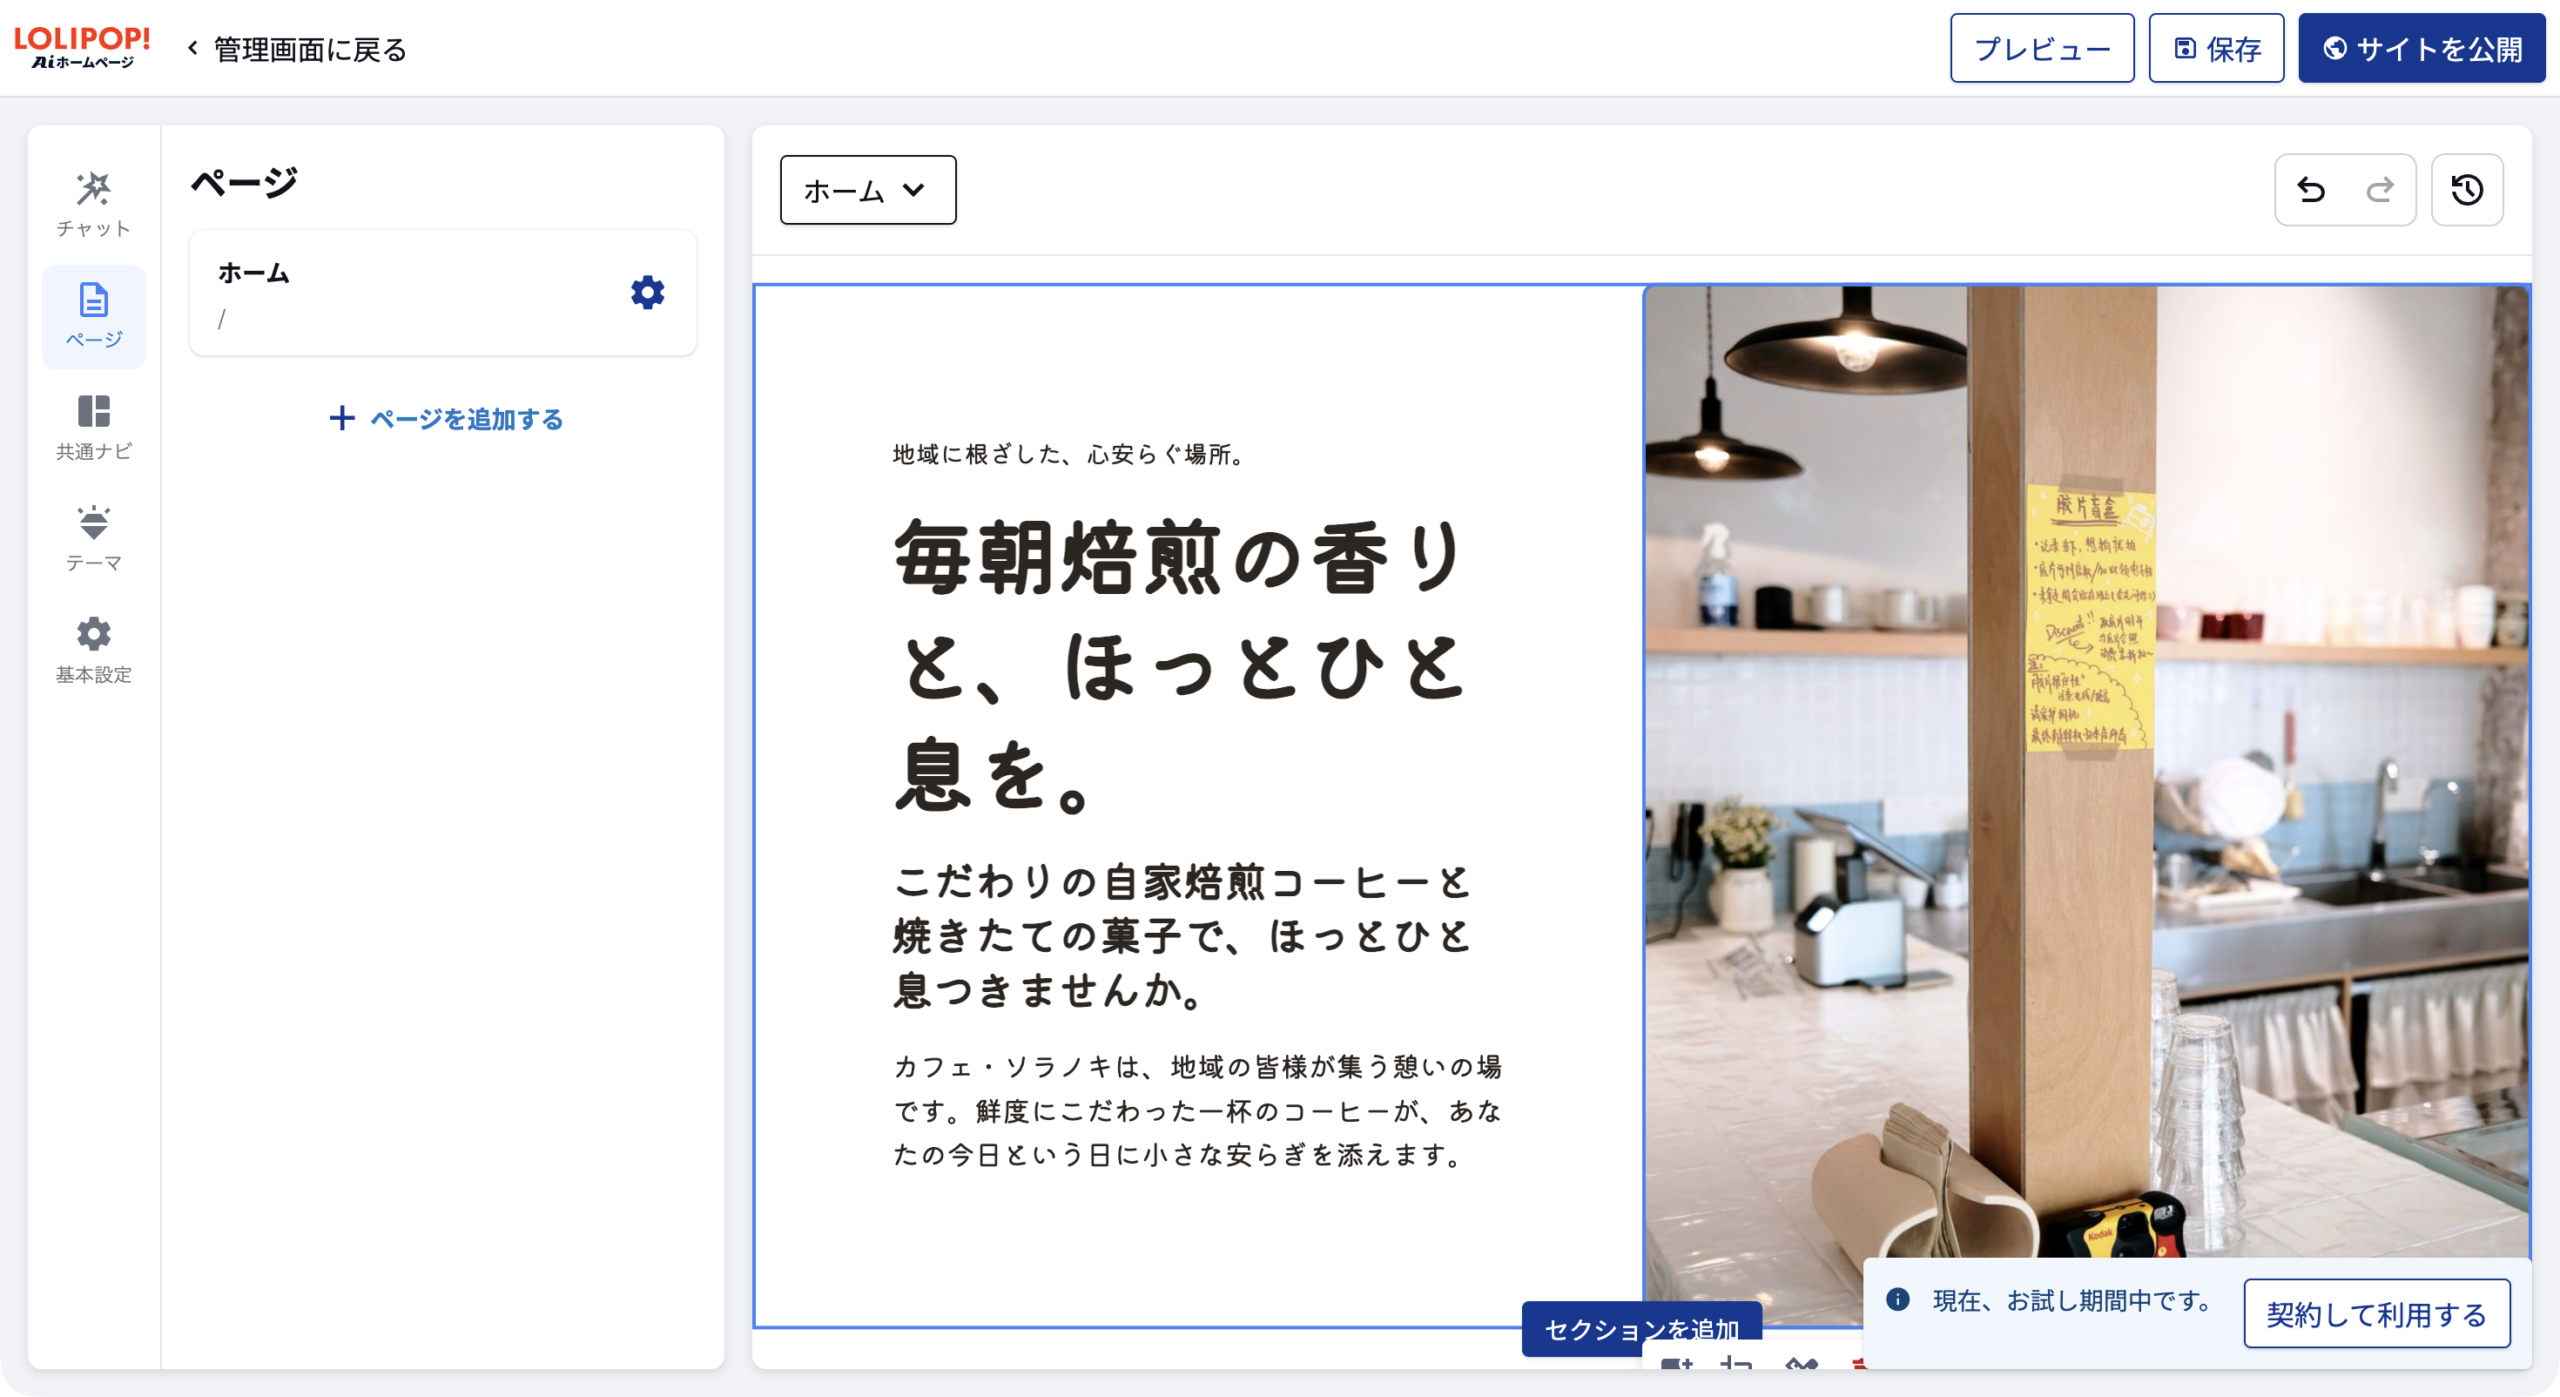Open the version history clock icon
Image resolution: width=2560 pixels, height=1397 pixels.
pyautogui.click(x=2466, y=189)
